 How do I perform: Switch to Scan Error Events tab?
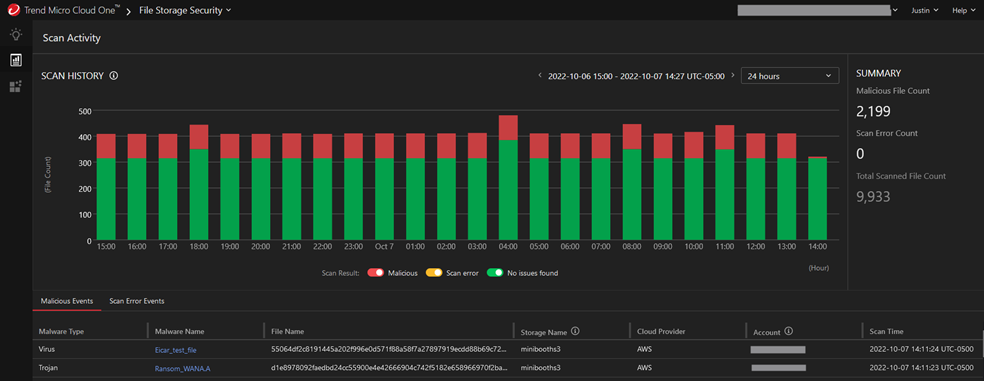[137, 301]
